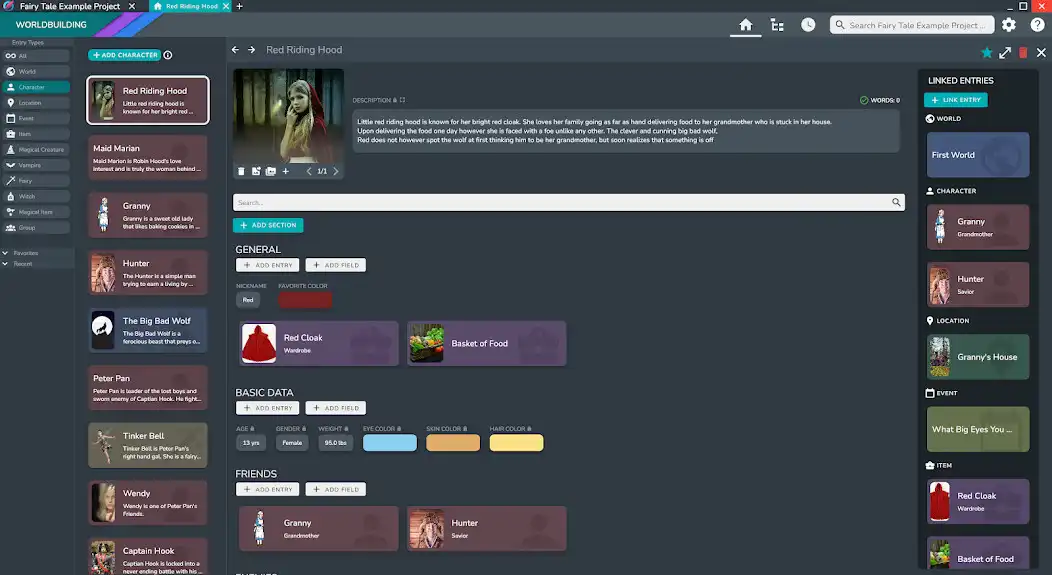The height and width of the screenshot is (575, 1052).
Task: Open the orange Skin Color swatch
Action: [x=453, y=443]
